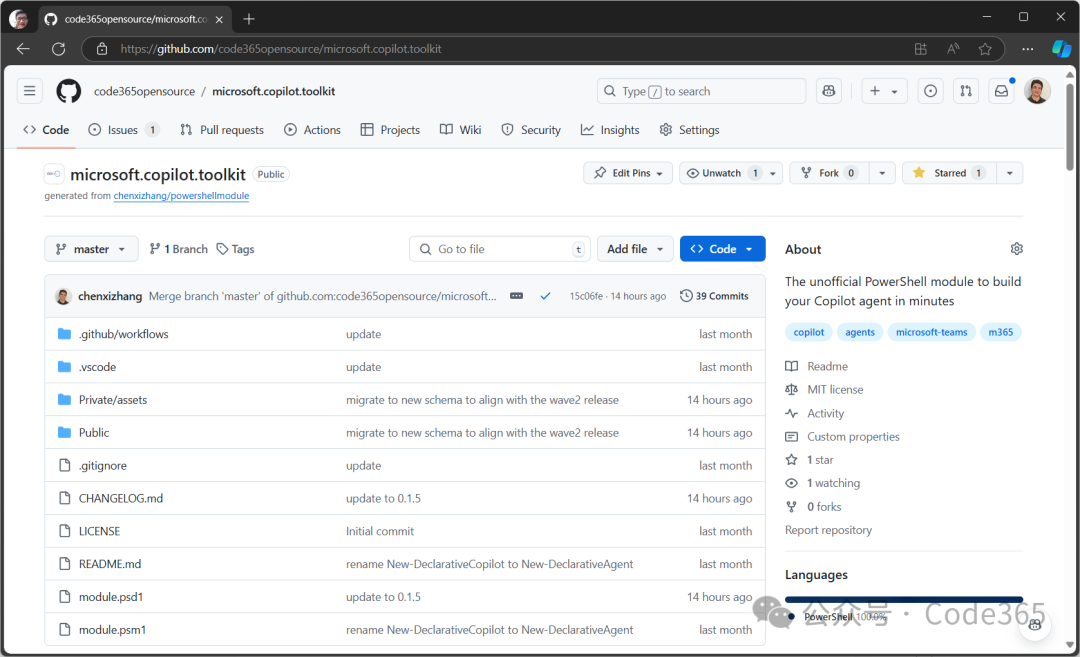The image size is (1080, 657).
Task: Switch to the Issues tab
Action: (124, 130)
